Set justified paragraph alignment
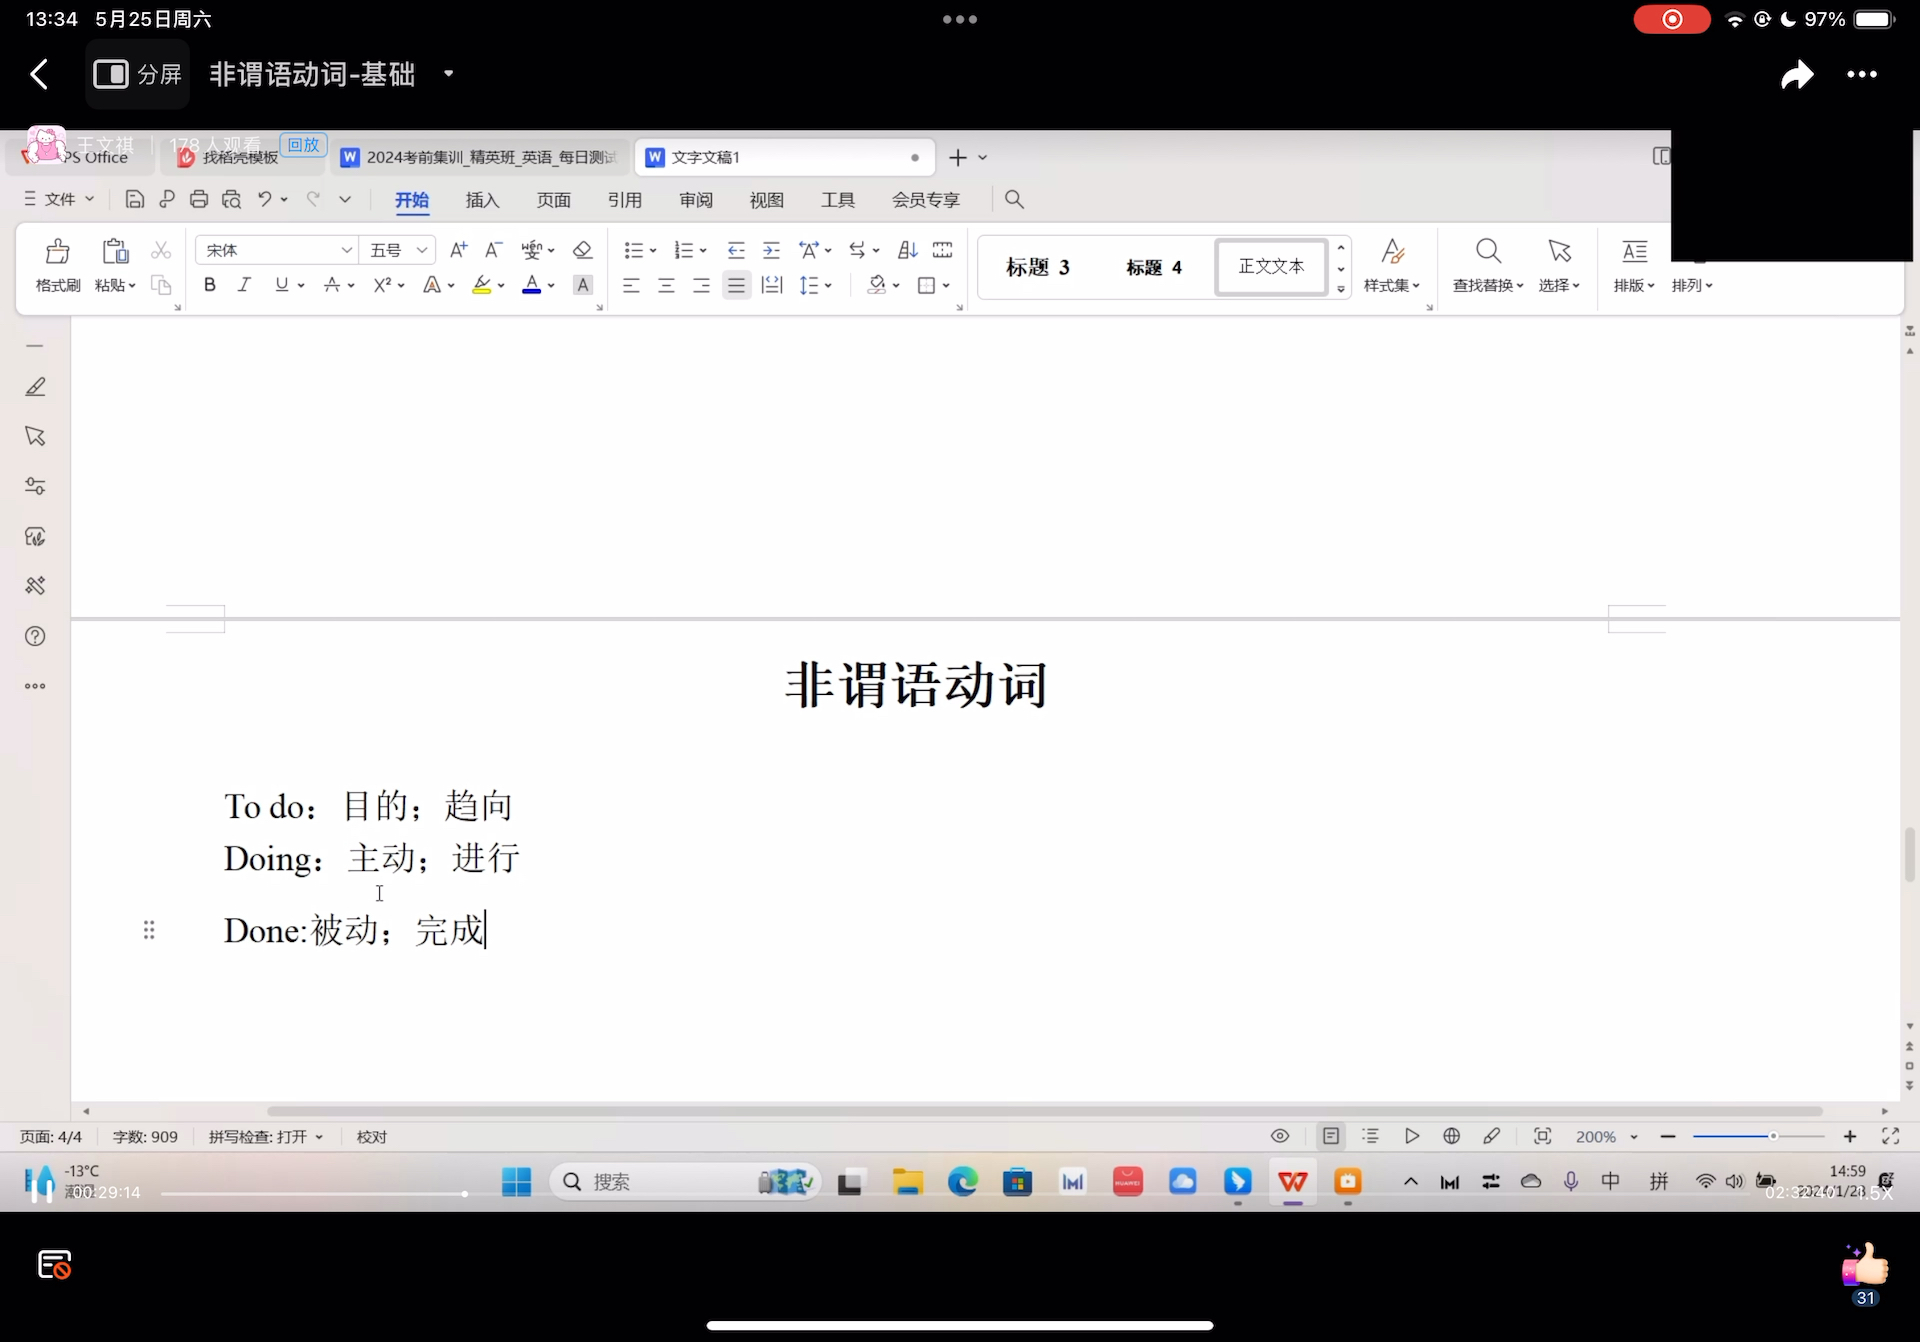 (x=736, y=286)
